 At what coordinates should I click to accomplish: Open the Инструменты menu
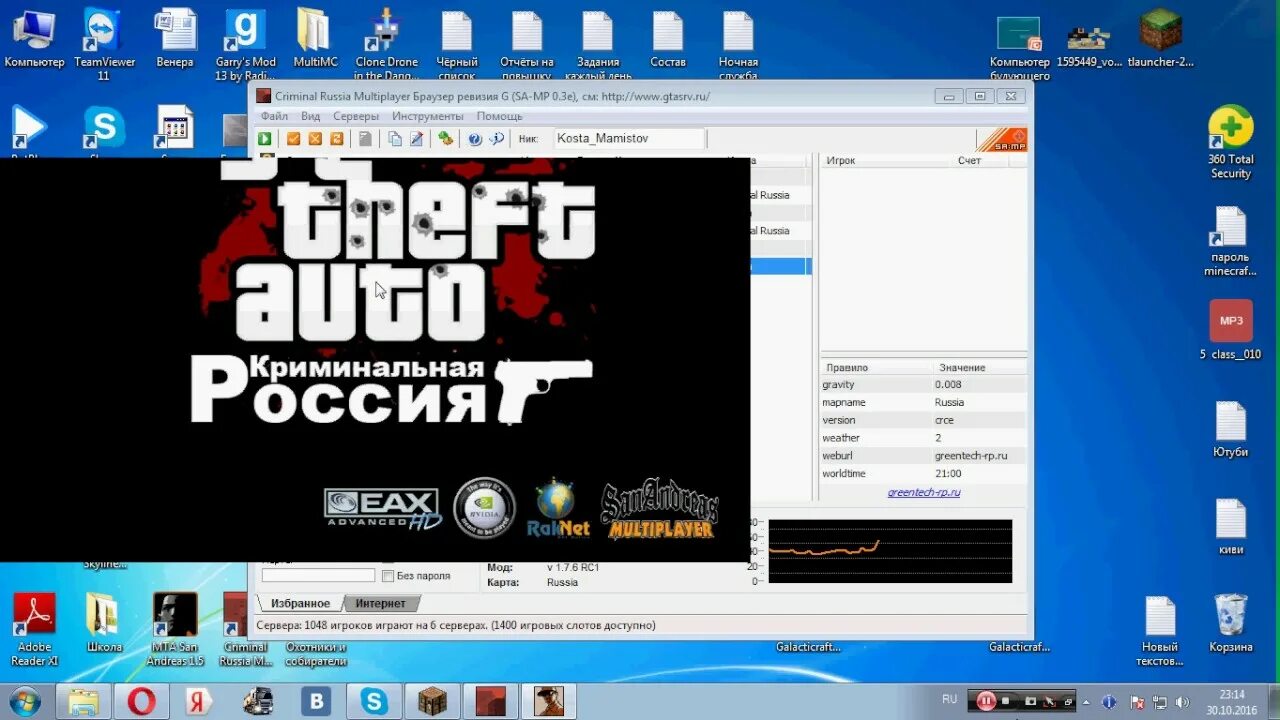pos(428,116)
